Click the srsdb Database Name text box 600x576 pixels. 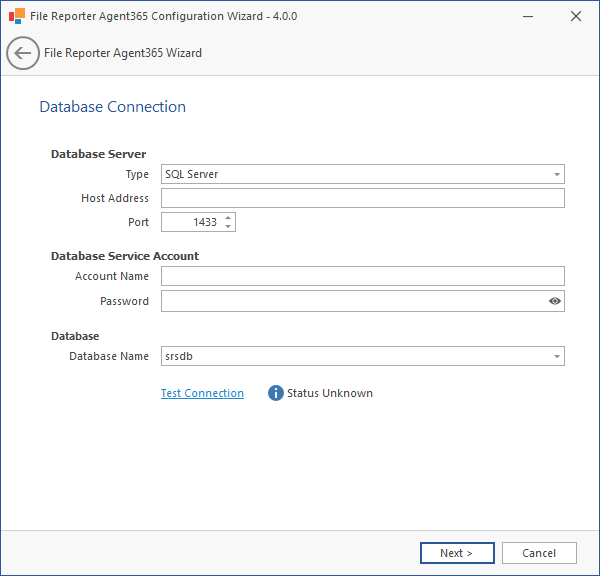tap(352, 356)
